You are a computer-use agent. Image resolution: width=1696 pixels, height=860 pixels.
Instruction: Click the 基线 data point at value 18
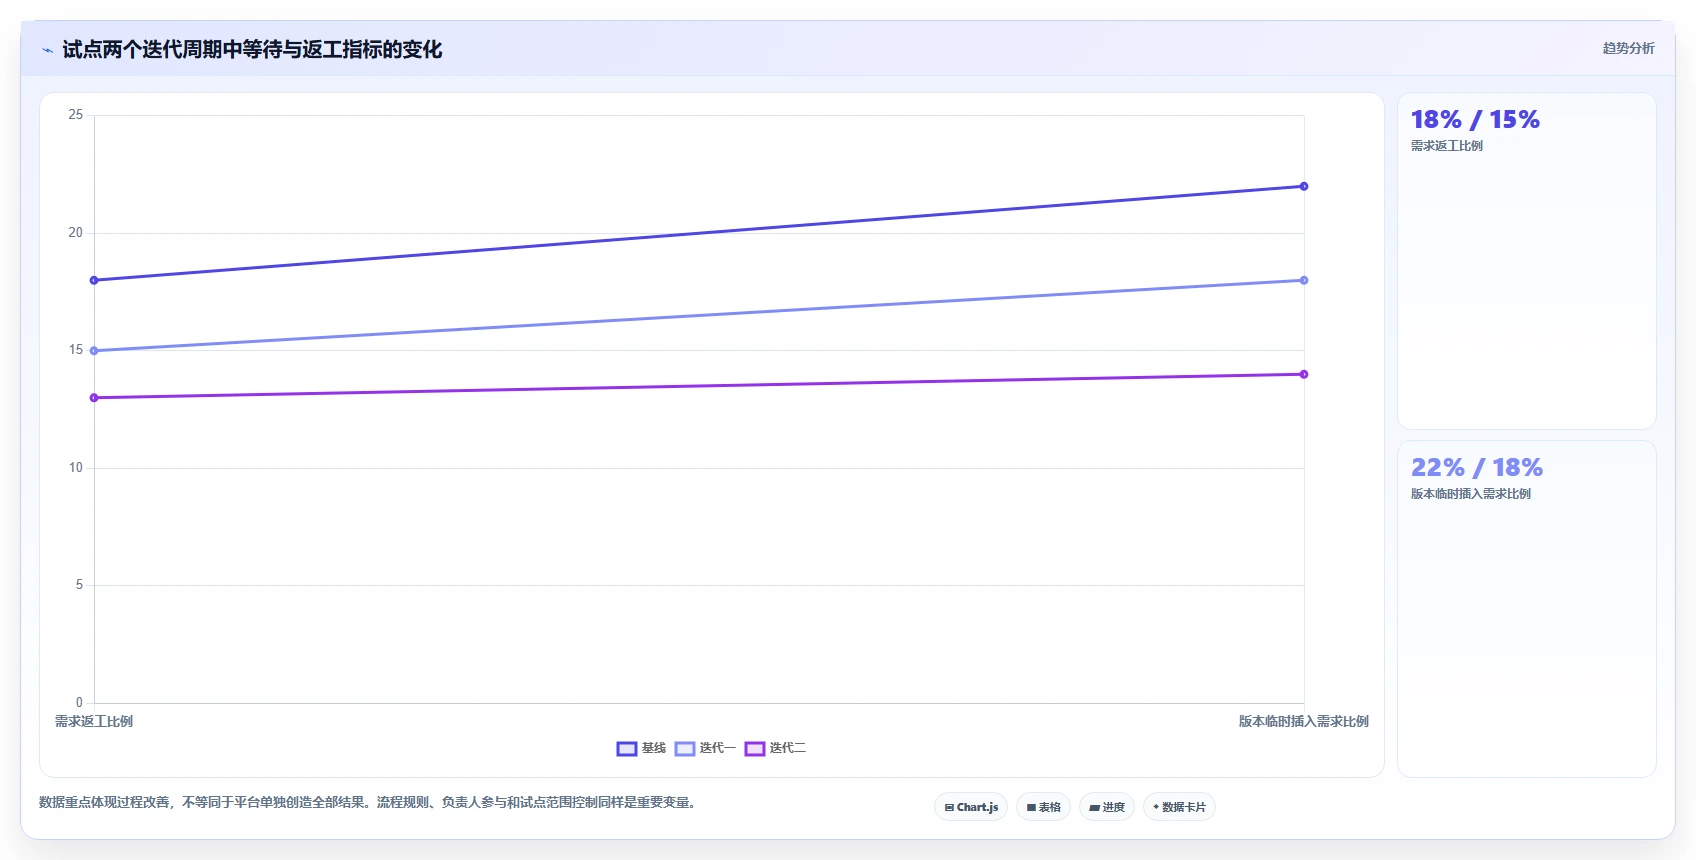94,280
